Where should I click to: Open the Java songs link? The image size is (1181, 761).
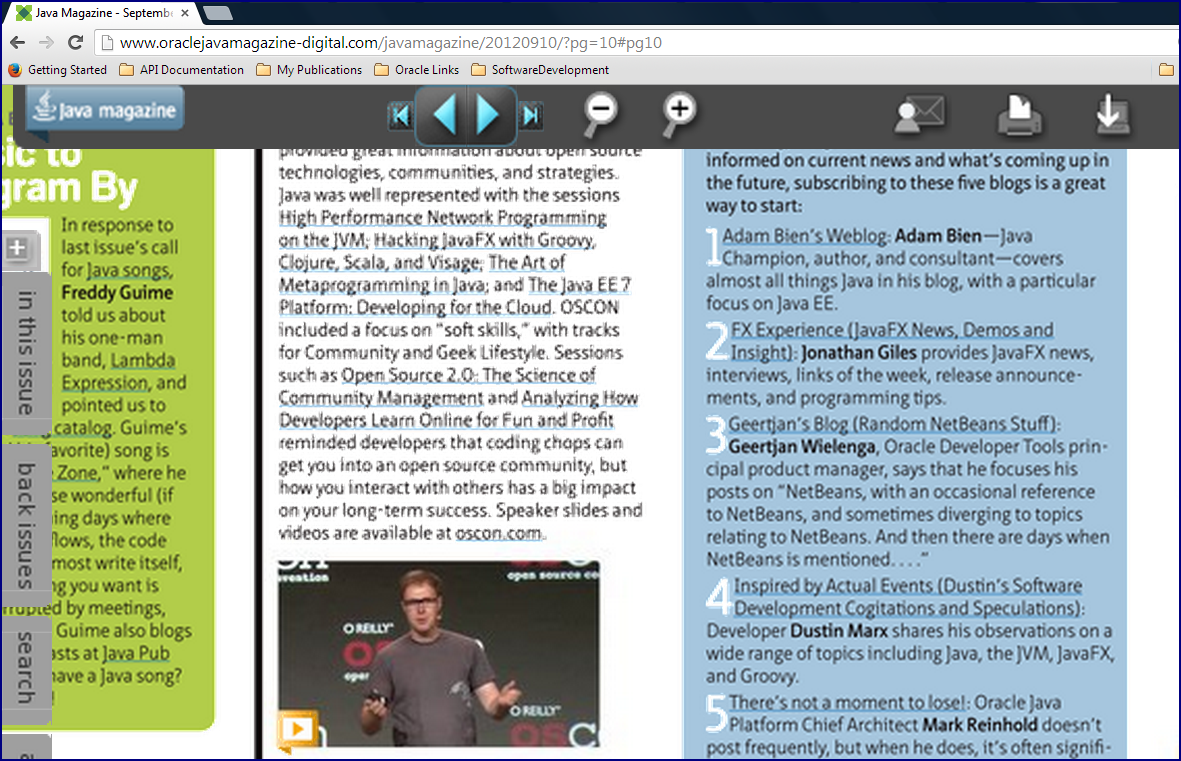click(x=129, y=270)
